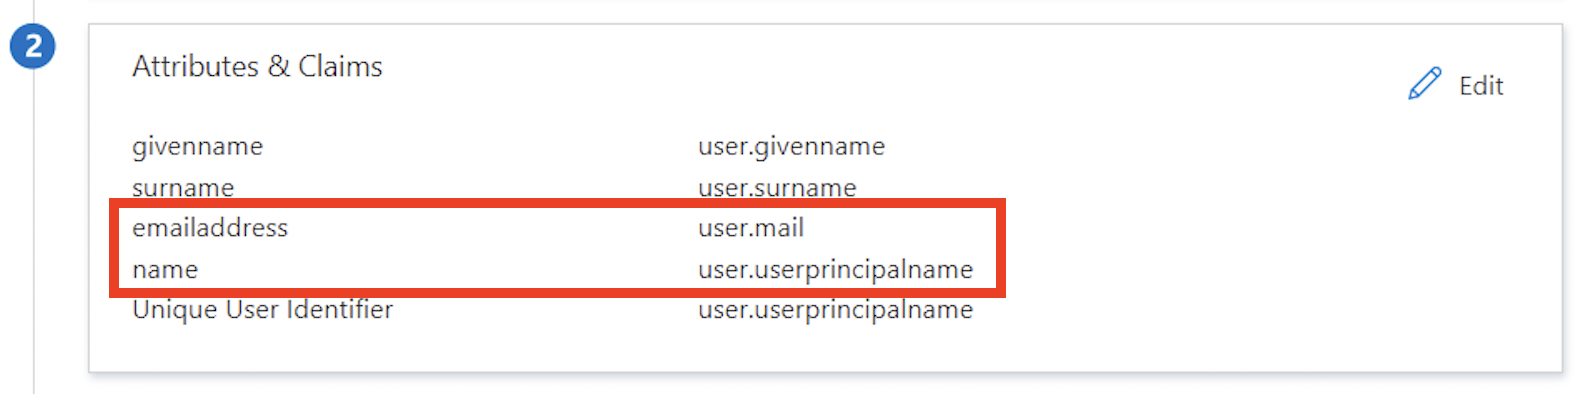Select the surname claim name

click(183, 187)
